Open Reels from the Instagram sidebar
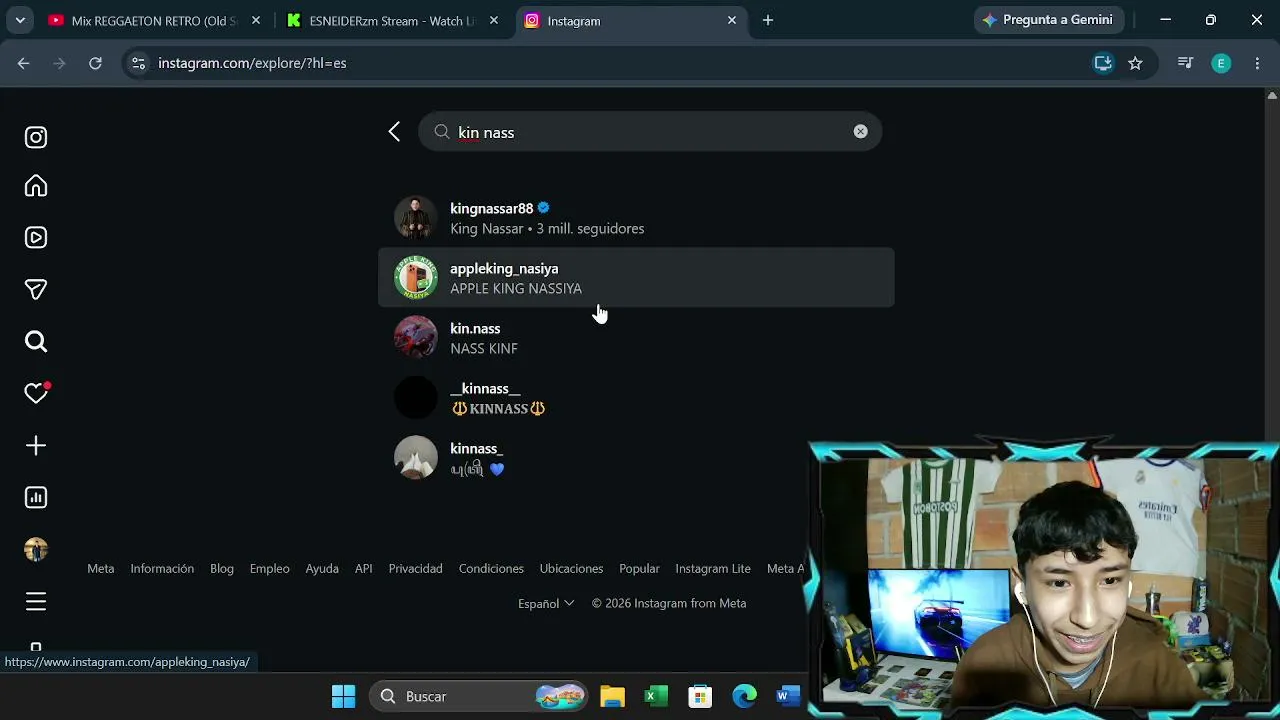This screenshot has height=720, width=1280. pyautogui.click(x=36, y=238)
